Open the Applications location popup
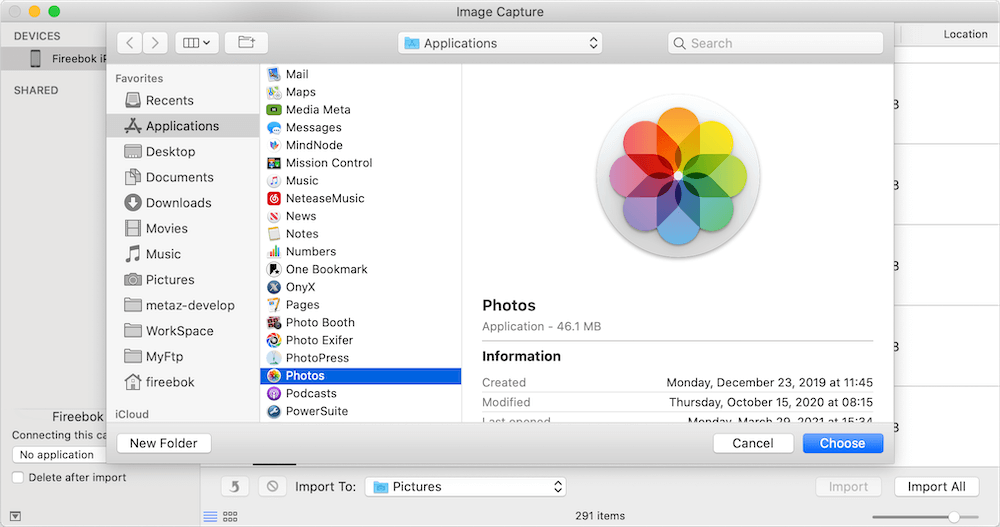1000x527 pixels. pyautogui.click(x=500, y=43)
